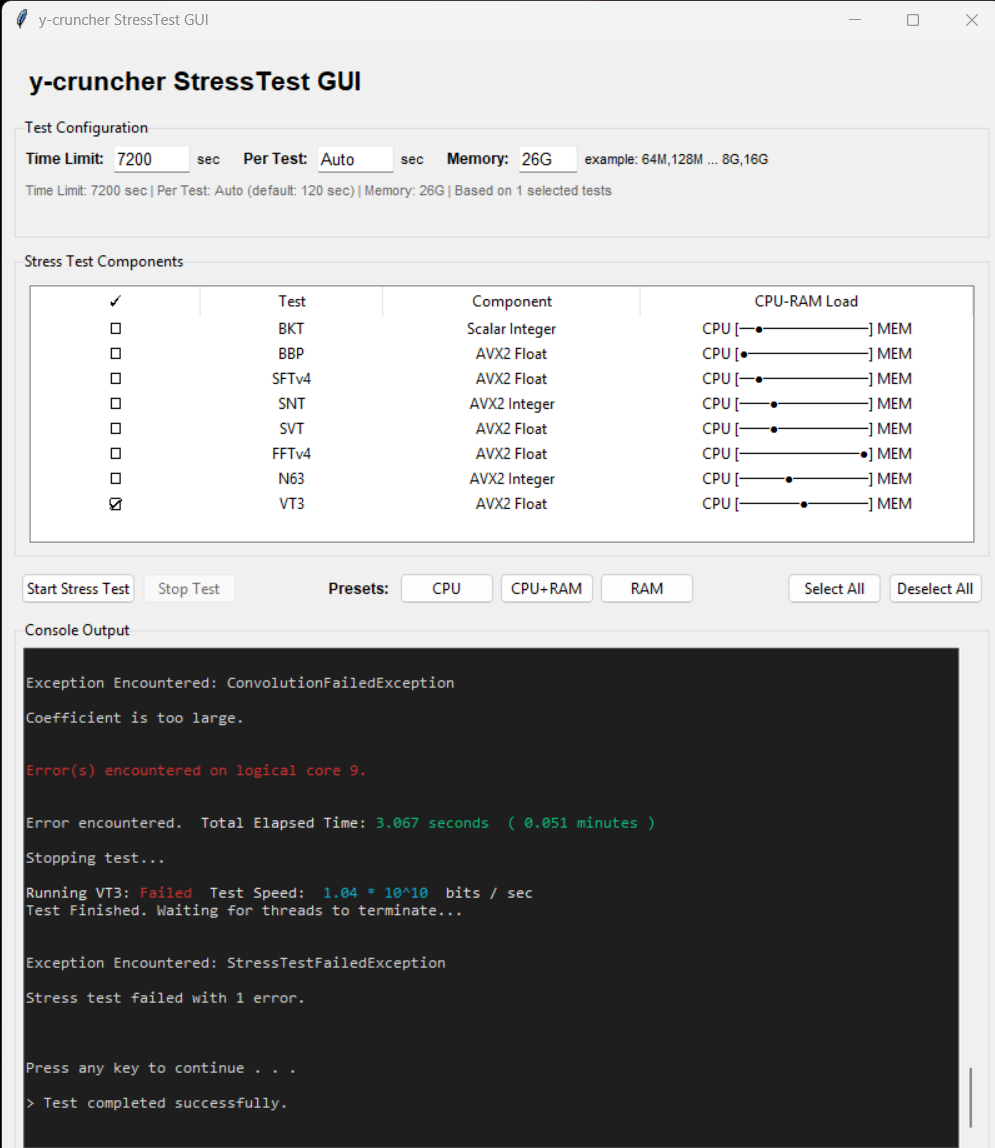Click 'Press any key to continue' line
The width and height of the screenshot is (995, 1148).
(x=160, y=1067)
